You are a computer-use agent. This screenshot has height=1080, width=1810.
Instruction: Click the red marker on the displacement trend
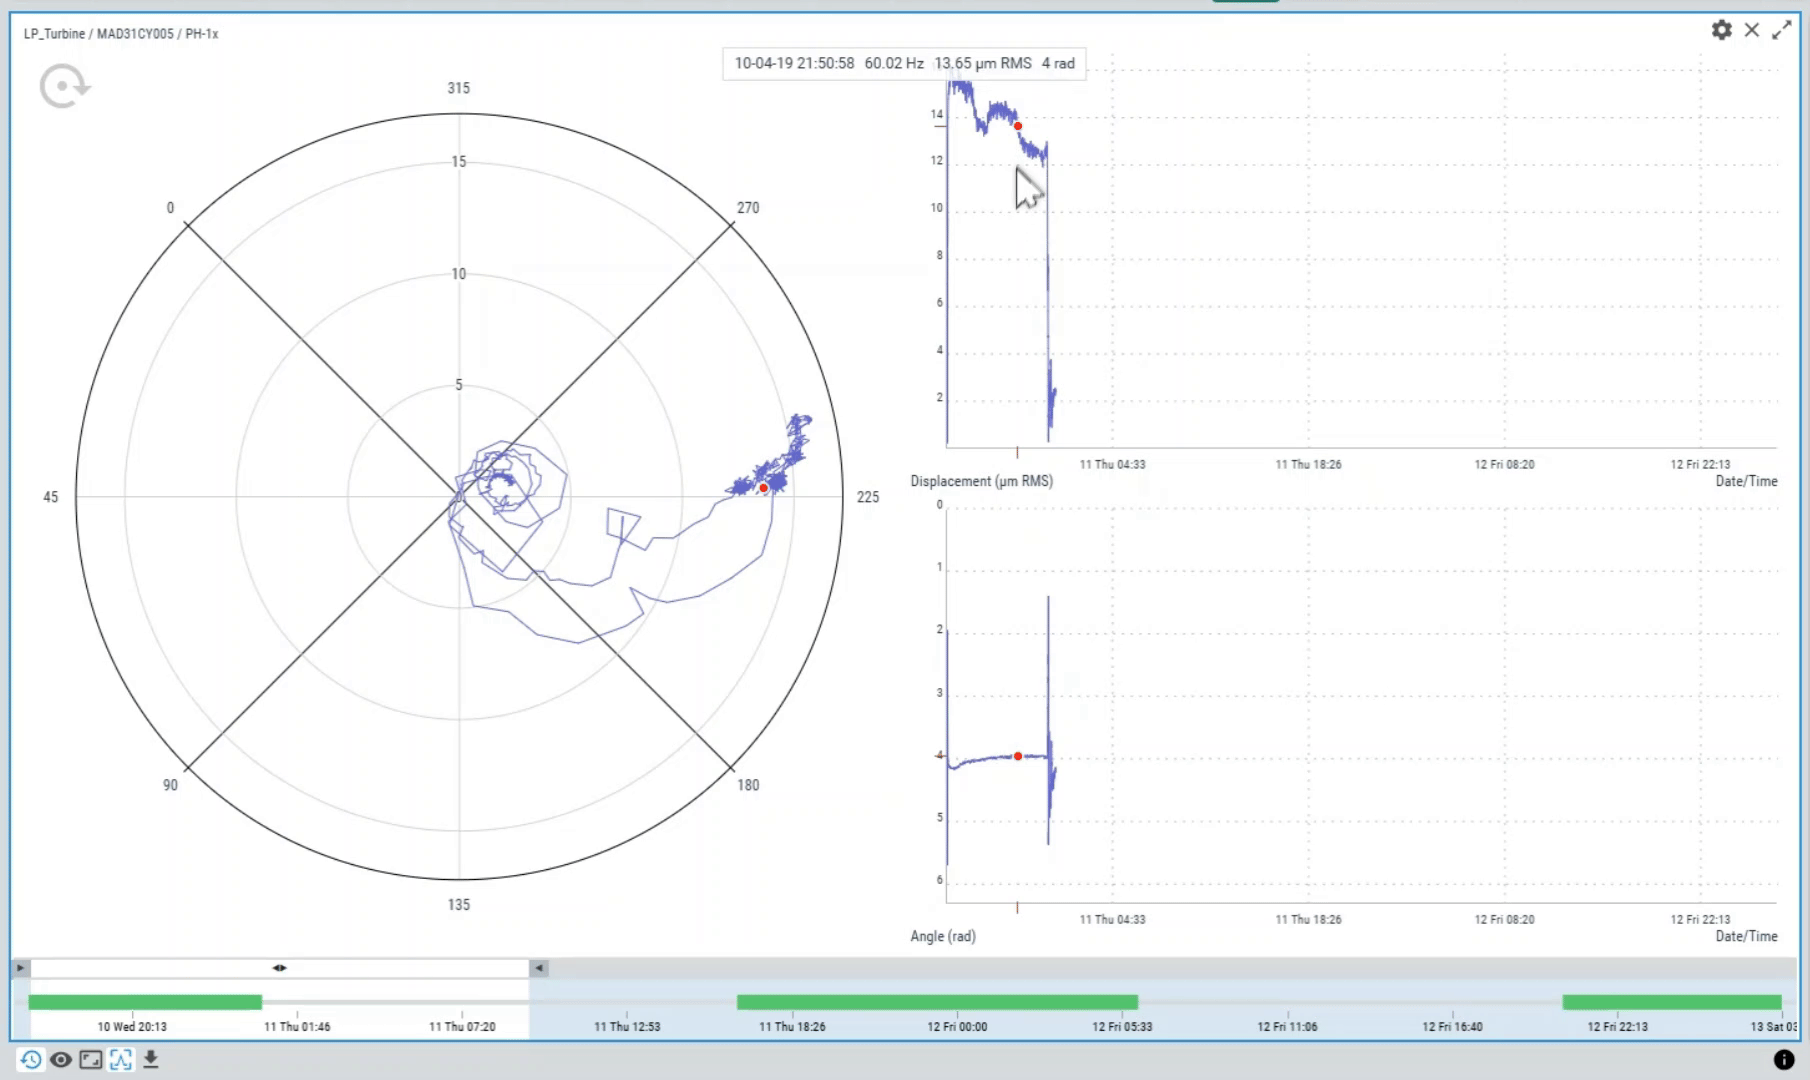coord(1018,126)
